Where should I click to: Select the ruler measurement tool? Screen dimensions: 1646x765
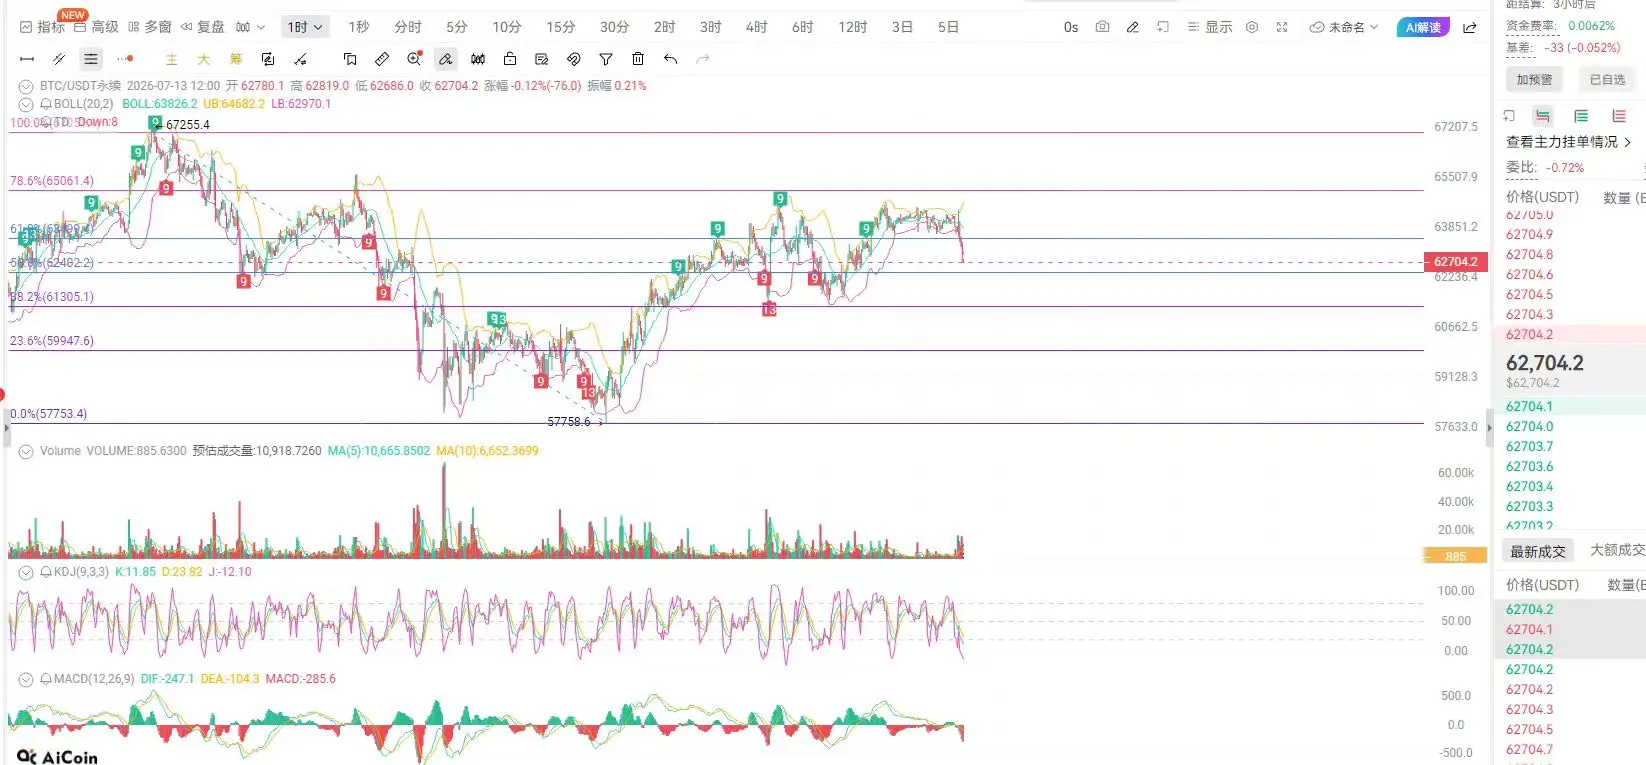coord(382,59)
